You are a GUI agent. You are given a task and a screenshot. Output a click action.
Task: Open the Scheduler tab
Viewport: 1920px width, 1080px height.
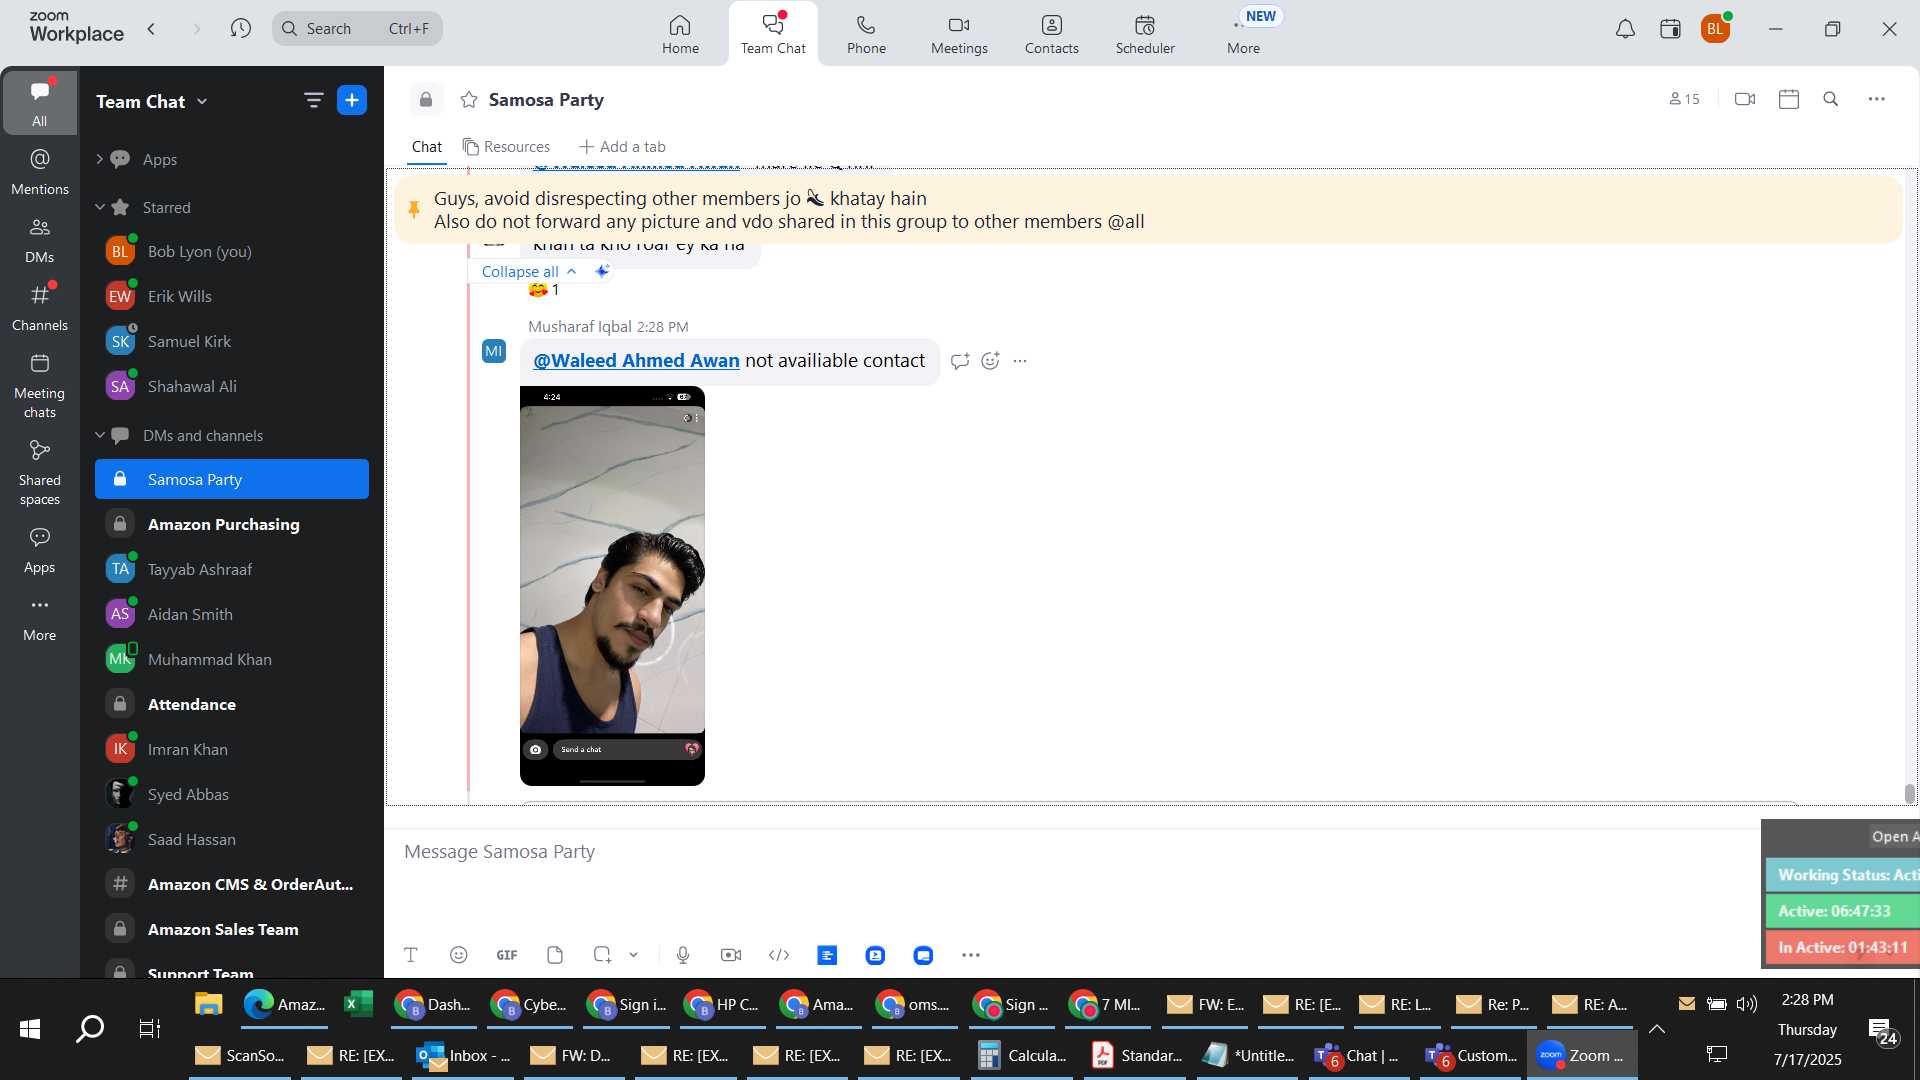1145,34
